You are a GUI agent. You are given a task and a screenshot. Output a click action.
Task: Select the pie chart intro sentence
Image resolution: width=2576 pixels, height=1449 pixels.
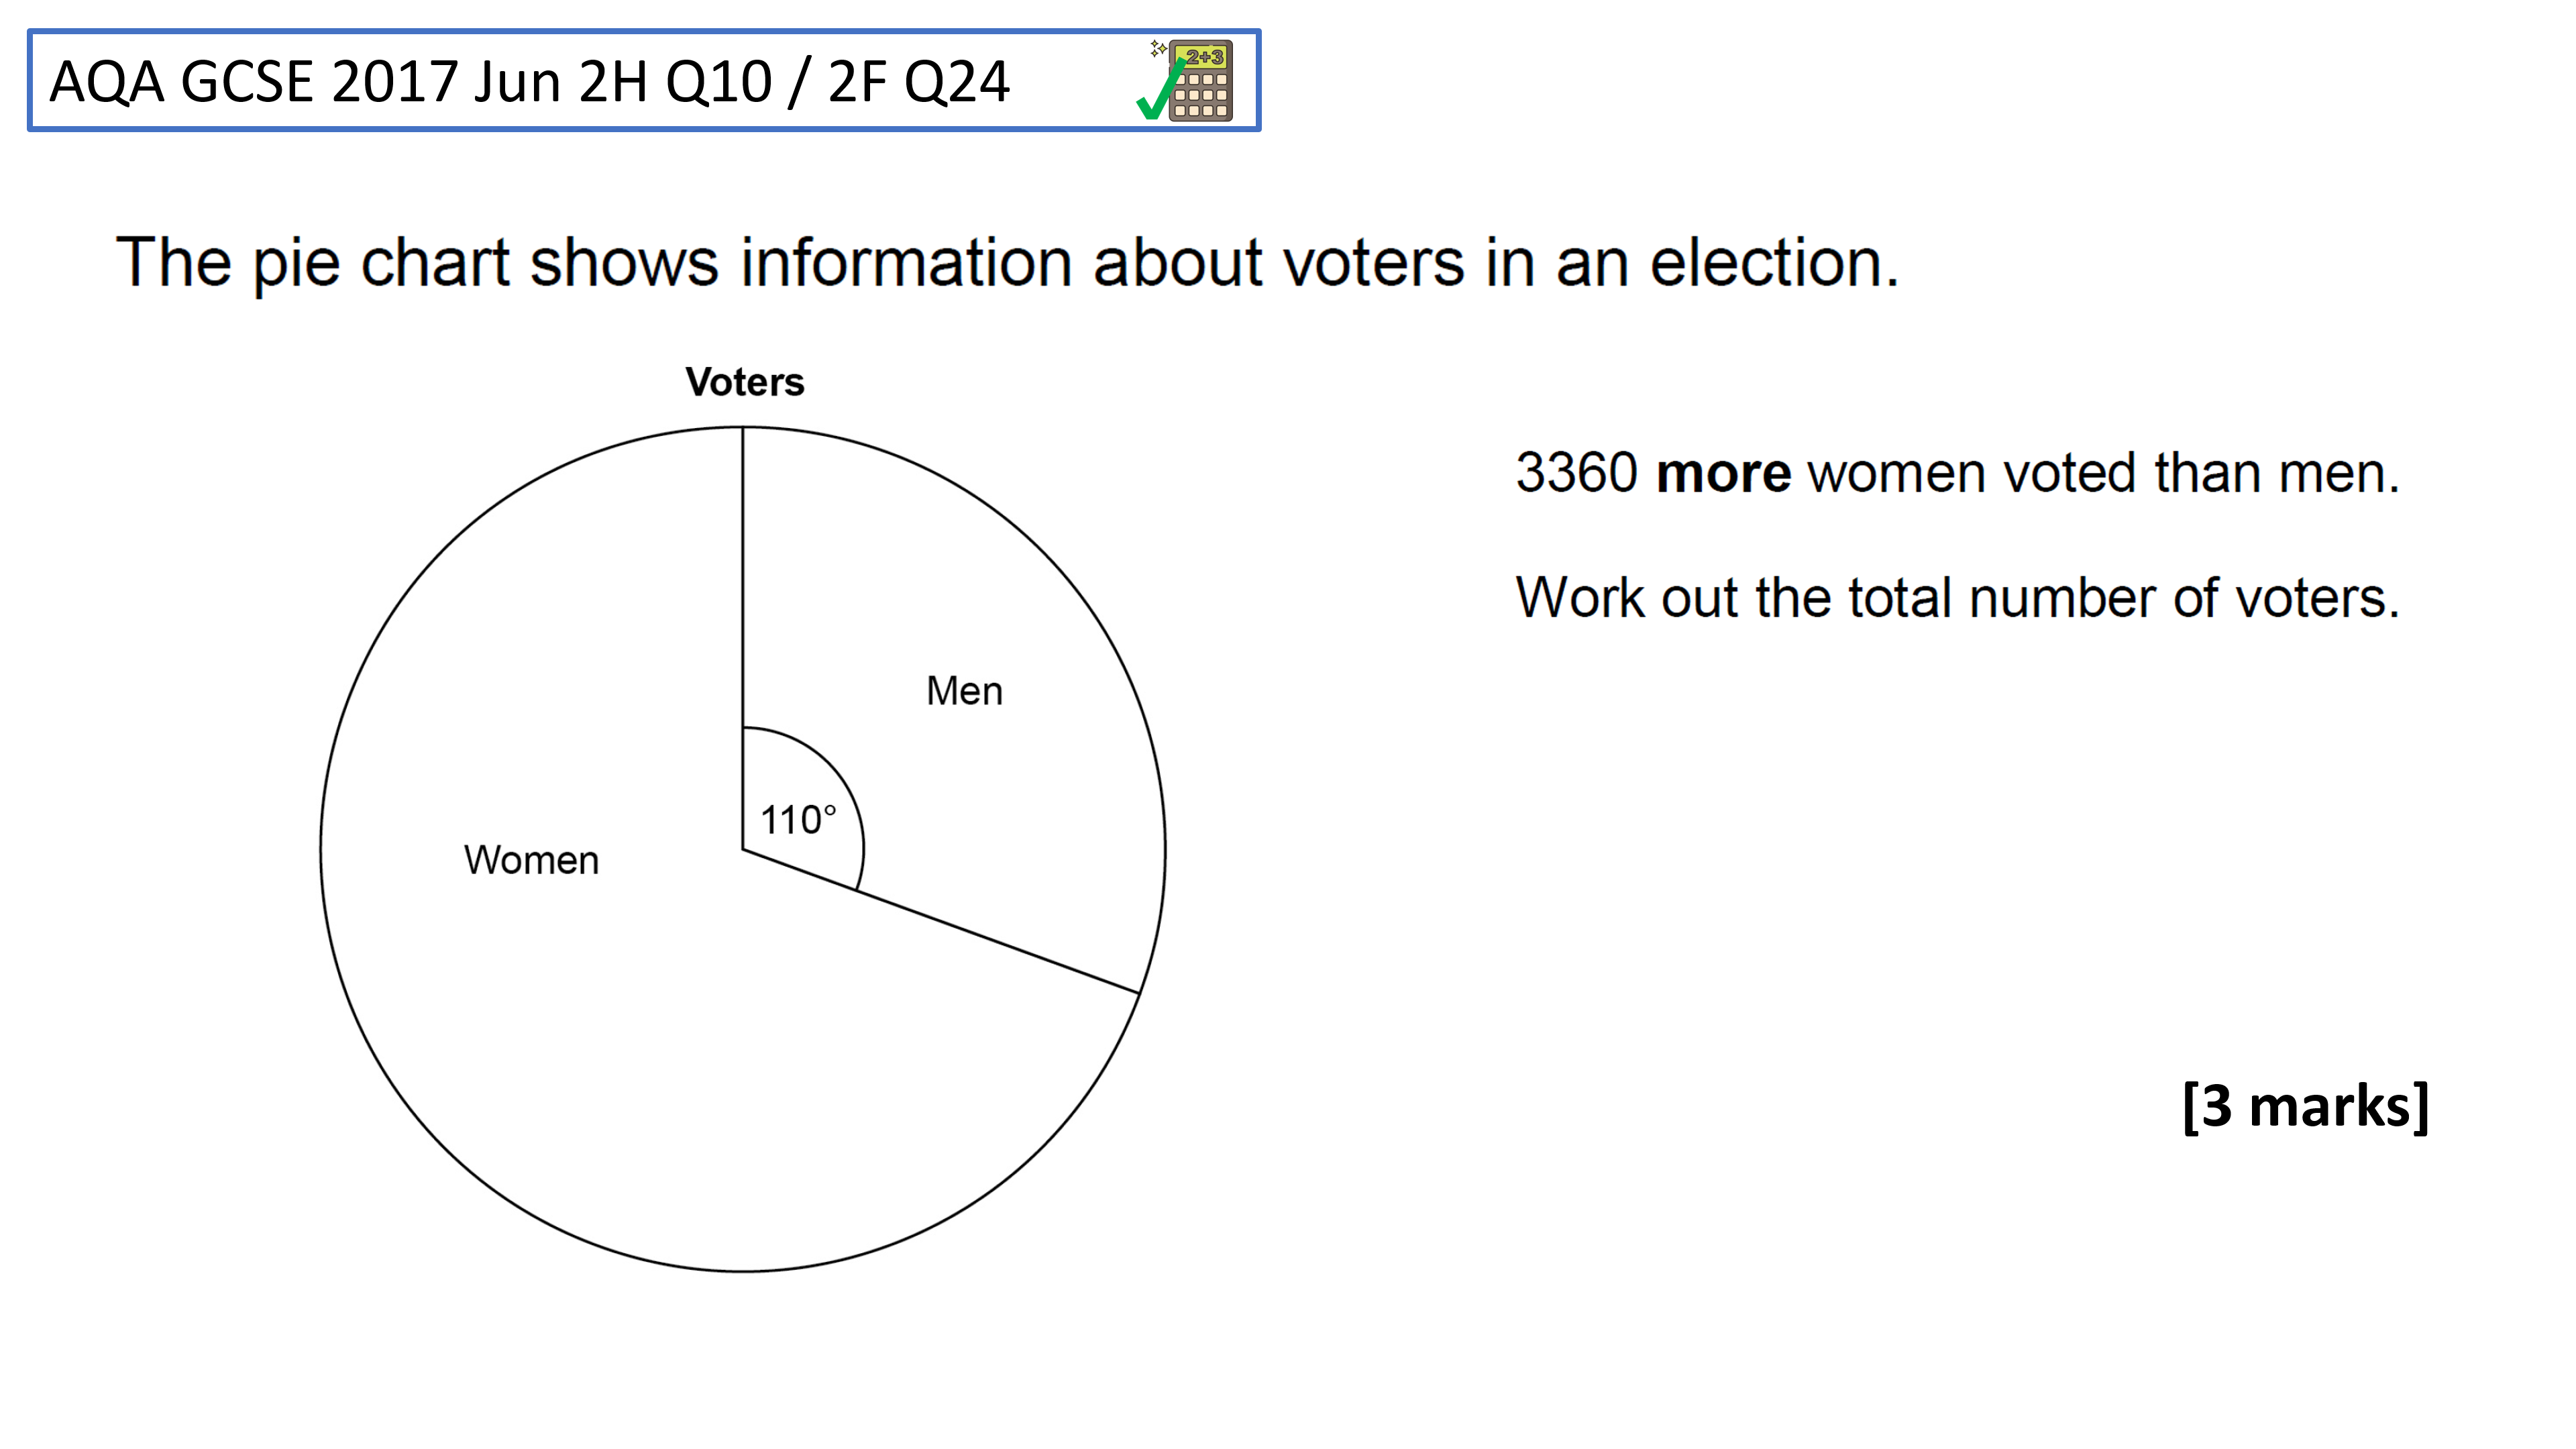pyautogui.click(x=1007, y=263)
